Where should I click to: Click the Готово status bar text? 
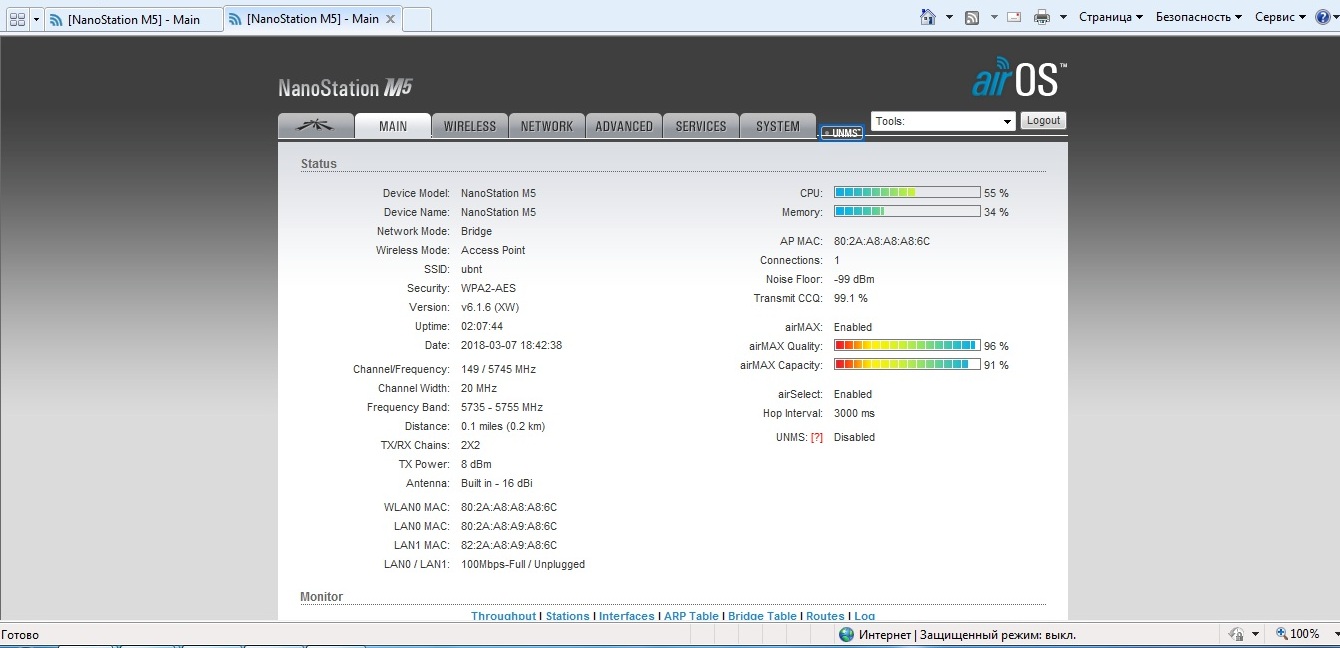pyautogui.click(x=20, y=634)
